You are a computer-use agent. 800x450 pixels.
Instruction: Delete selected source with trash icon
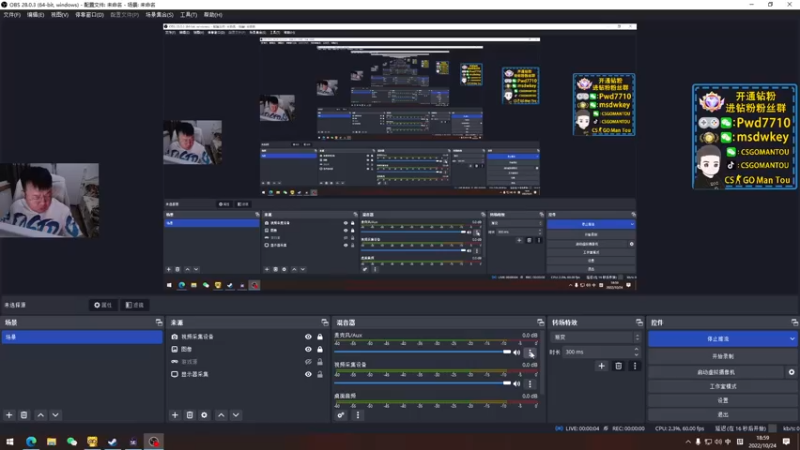pos(190,415)
